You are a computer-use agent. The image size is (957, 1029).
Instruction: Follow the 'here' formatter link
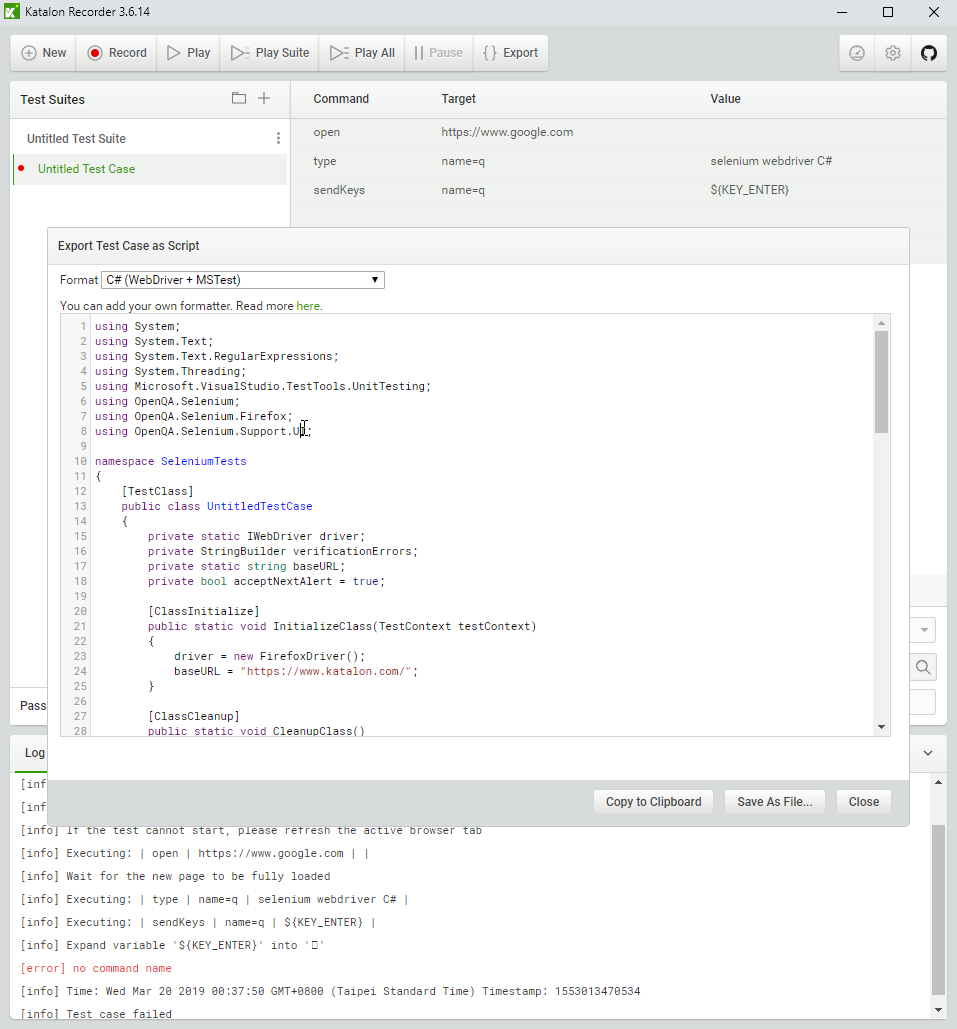(x=308, y=306)
